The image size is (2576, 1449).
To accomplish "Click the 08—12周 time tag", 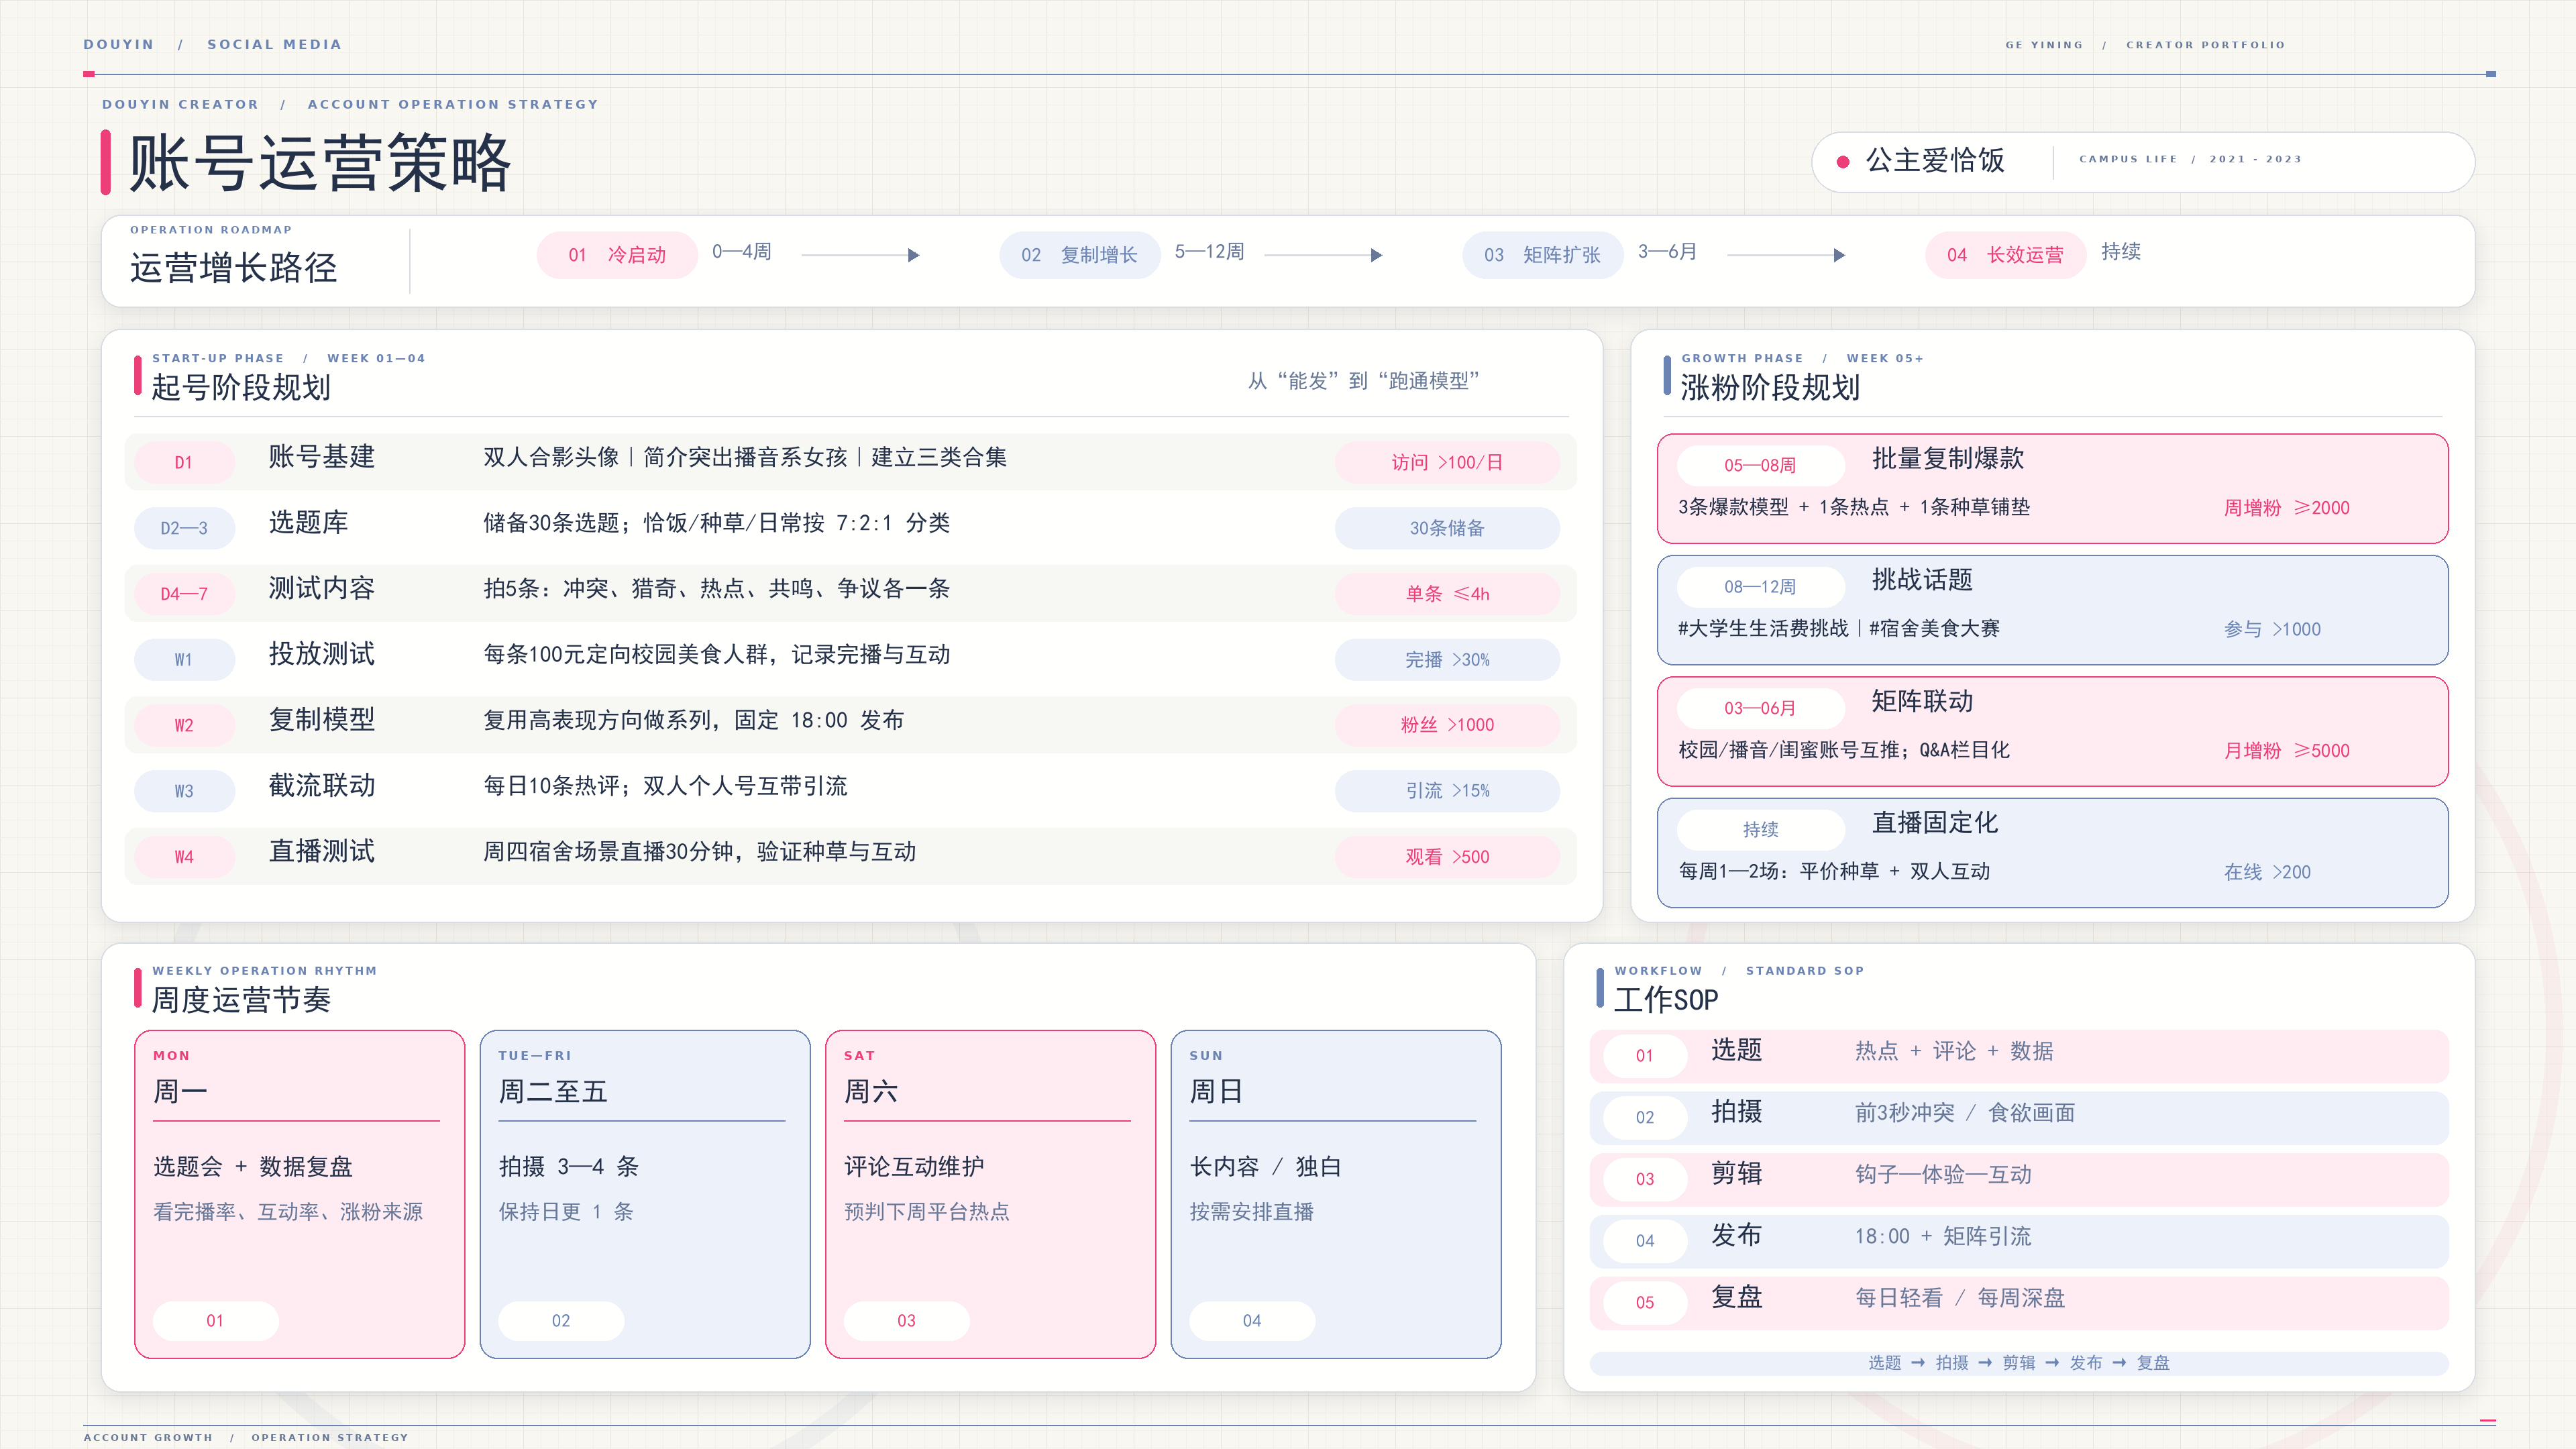I will click(x=1760, y=587).
